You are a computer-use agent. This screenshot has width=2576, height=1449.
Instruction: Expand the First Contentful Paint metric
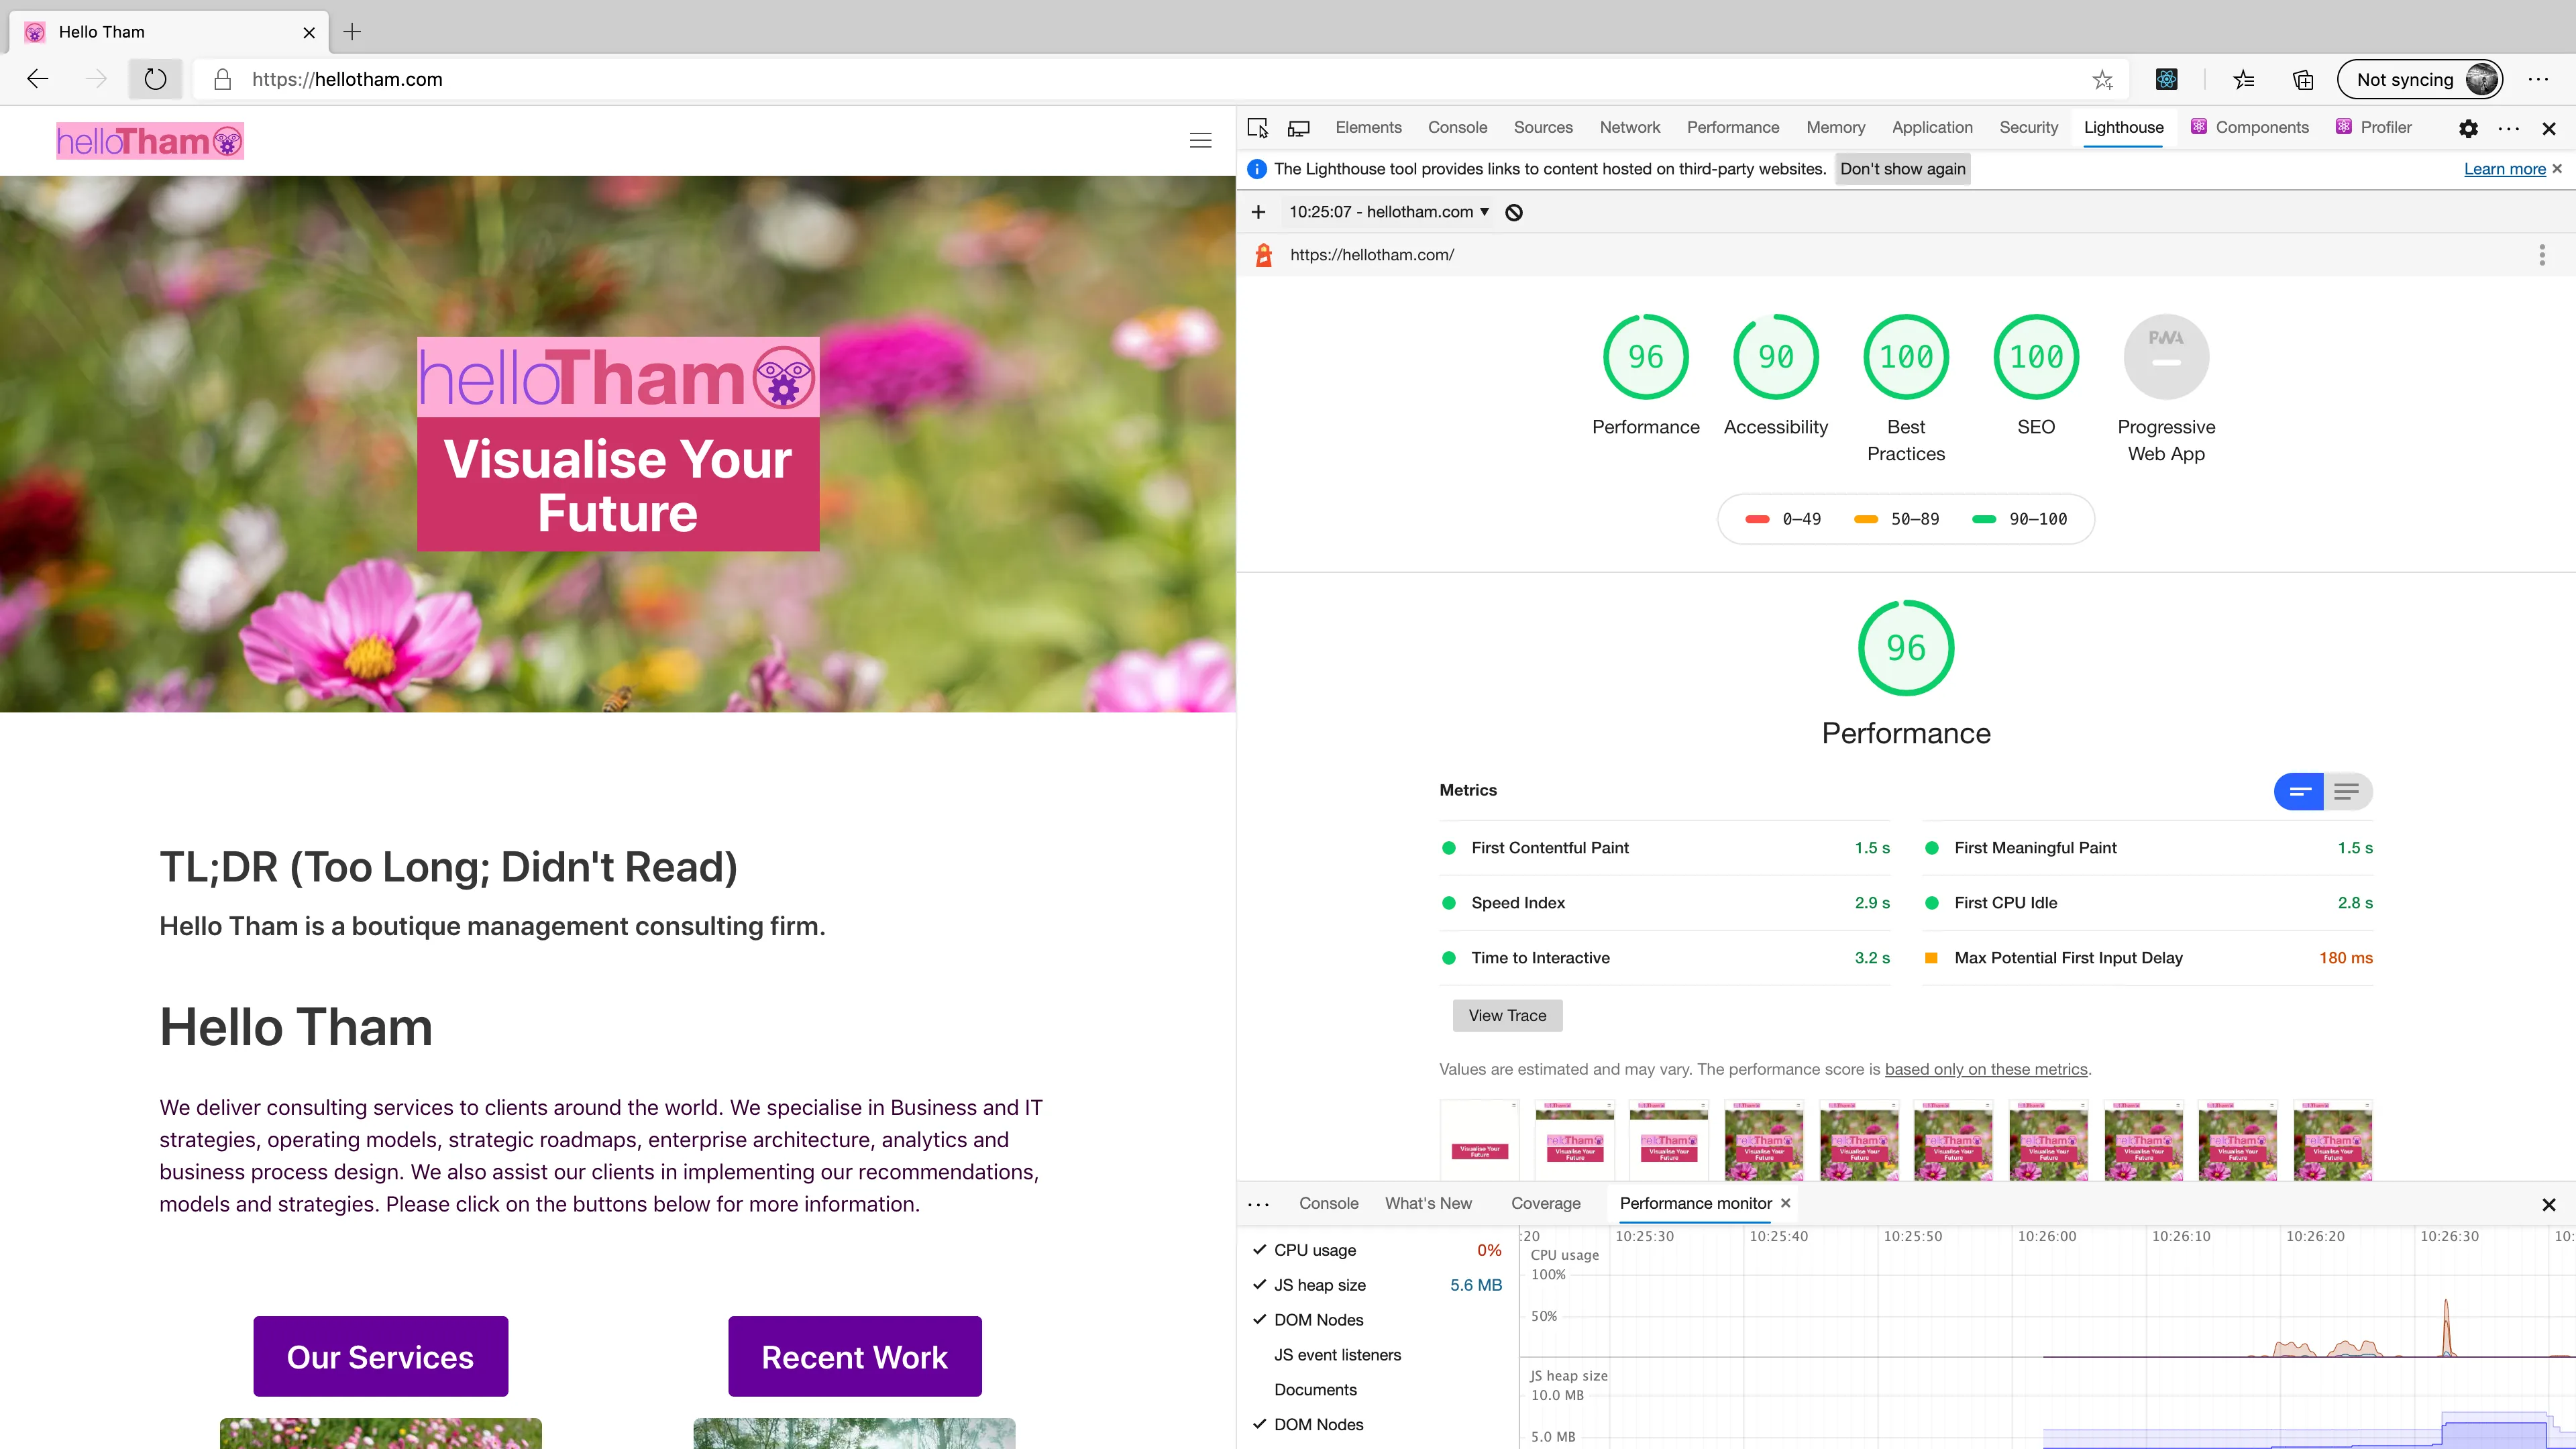click(x=1665, y=848)
